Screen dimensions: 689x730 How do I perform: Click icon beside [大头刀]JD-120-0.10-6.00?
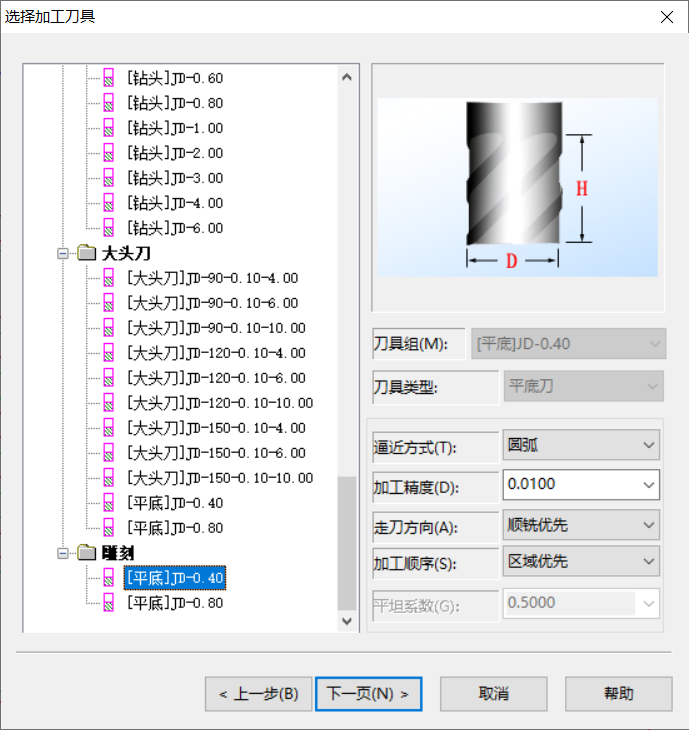[108, 378]
